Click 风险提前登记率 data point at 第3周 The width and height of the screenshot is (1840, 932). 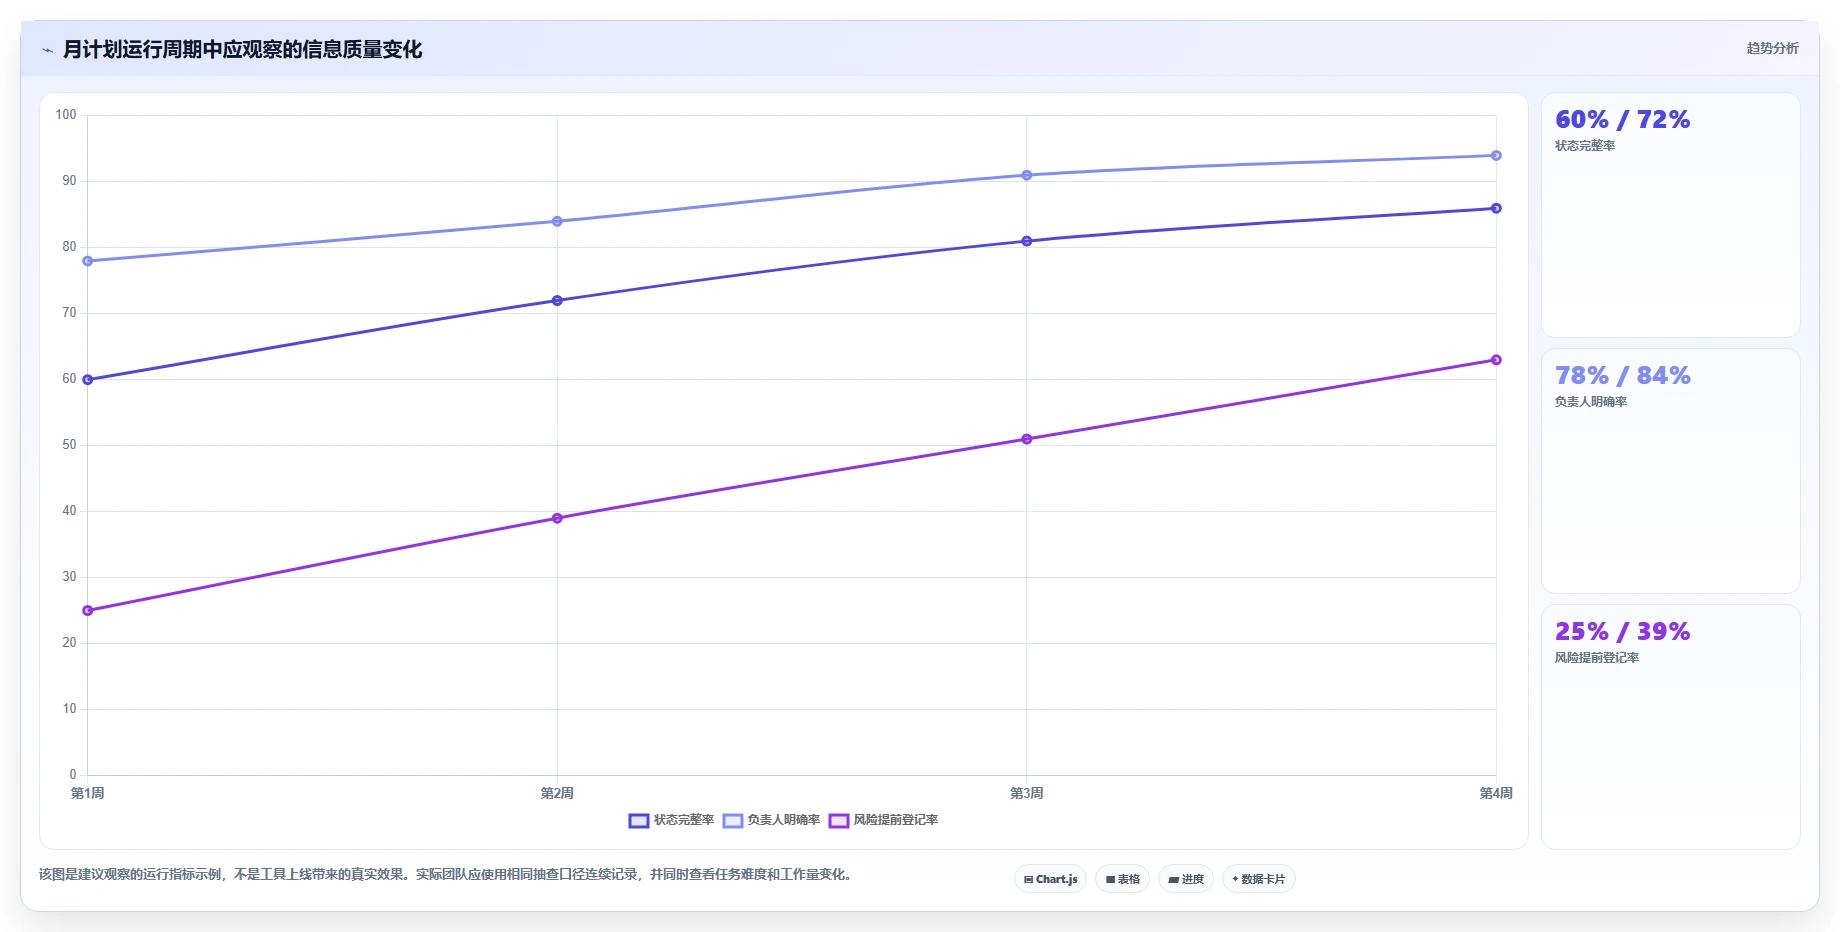pyautogui.click(x=1027, y=439)
